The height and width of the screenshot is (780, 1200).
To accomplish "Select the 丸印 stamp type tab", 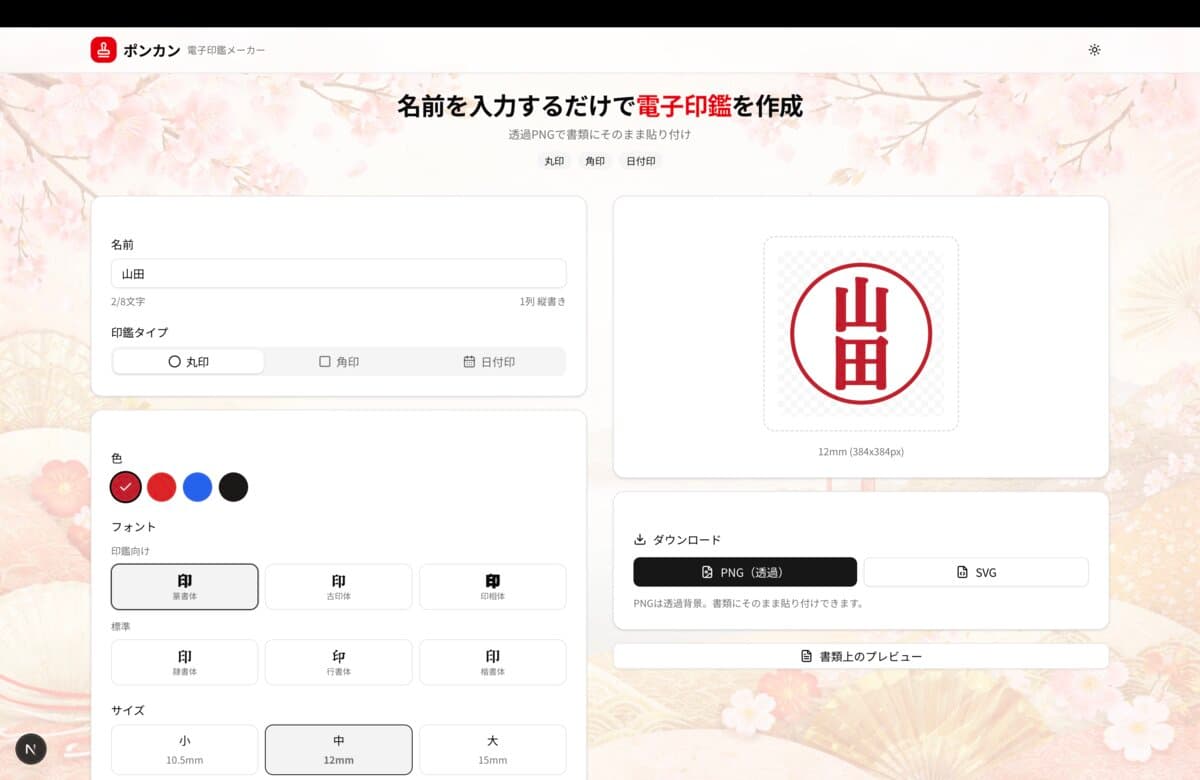I will (x=188, y=362).
